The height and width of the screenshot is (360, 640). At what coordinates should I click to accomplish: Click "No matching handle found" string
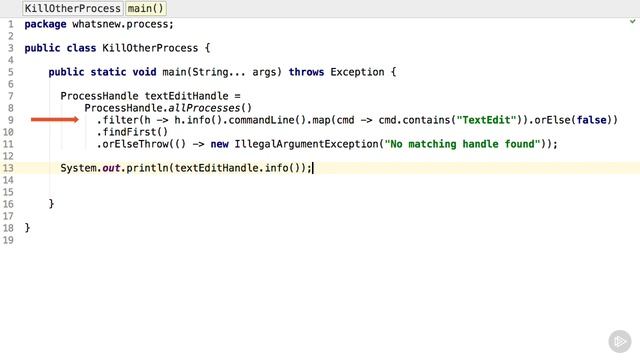[462, 144]
